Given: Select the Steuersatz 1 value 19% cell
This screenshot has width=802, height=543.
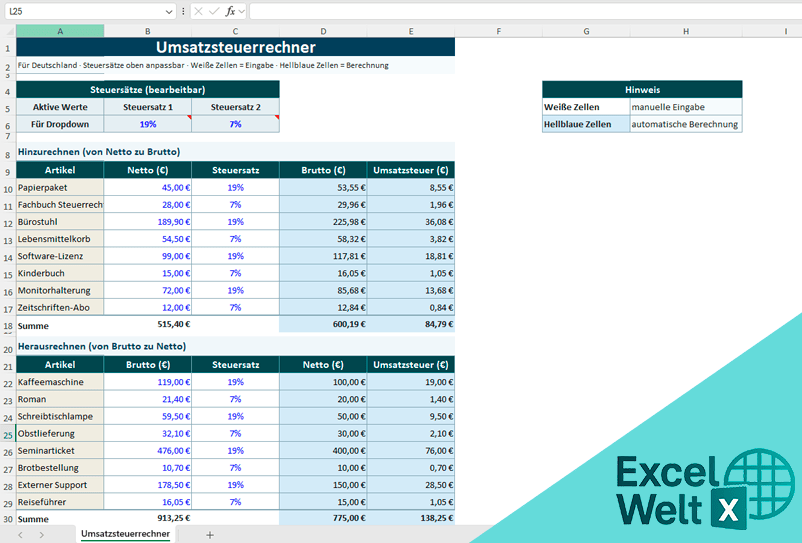Looking at the screenshot, I should 148,124.
